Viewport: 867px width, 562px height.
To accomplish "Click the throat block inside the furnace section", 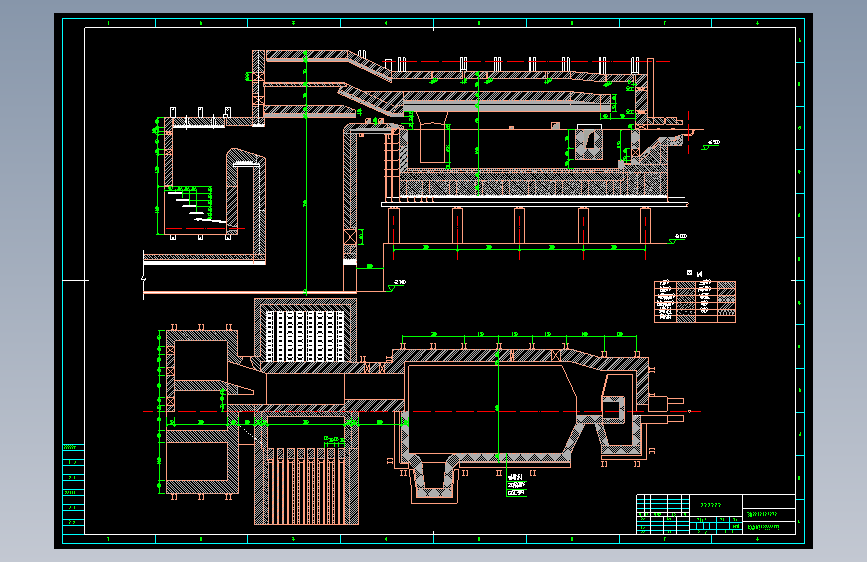I will [x=589, y=142].
